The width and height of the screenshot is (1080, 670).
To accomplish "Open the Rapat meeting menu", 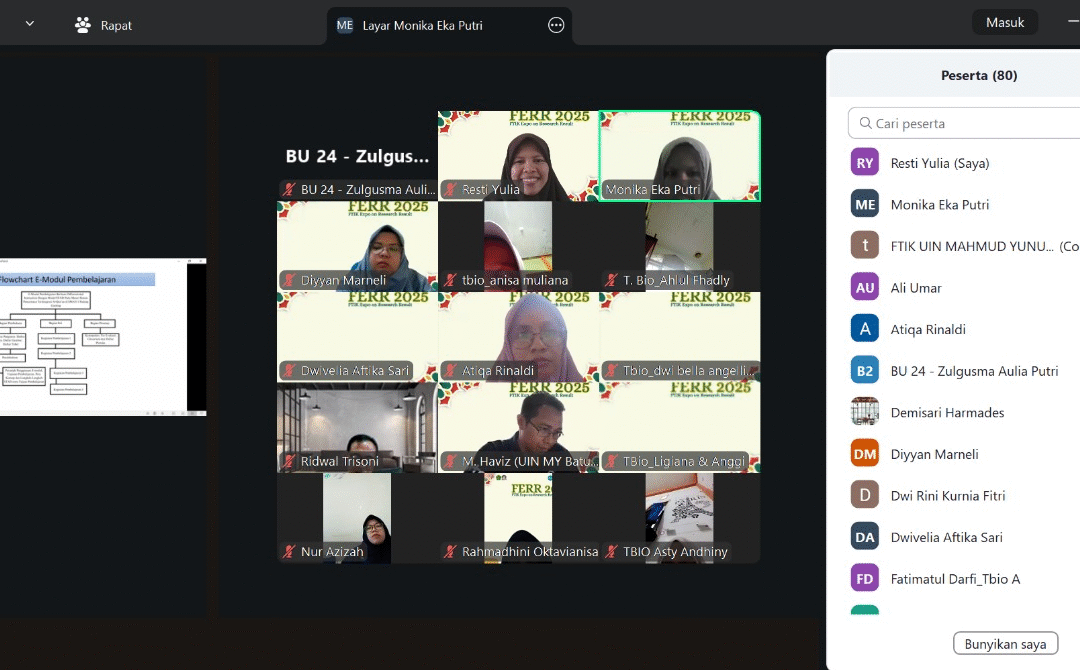I will tap(104, 25).
